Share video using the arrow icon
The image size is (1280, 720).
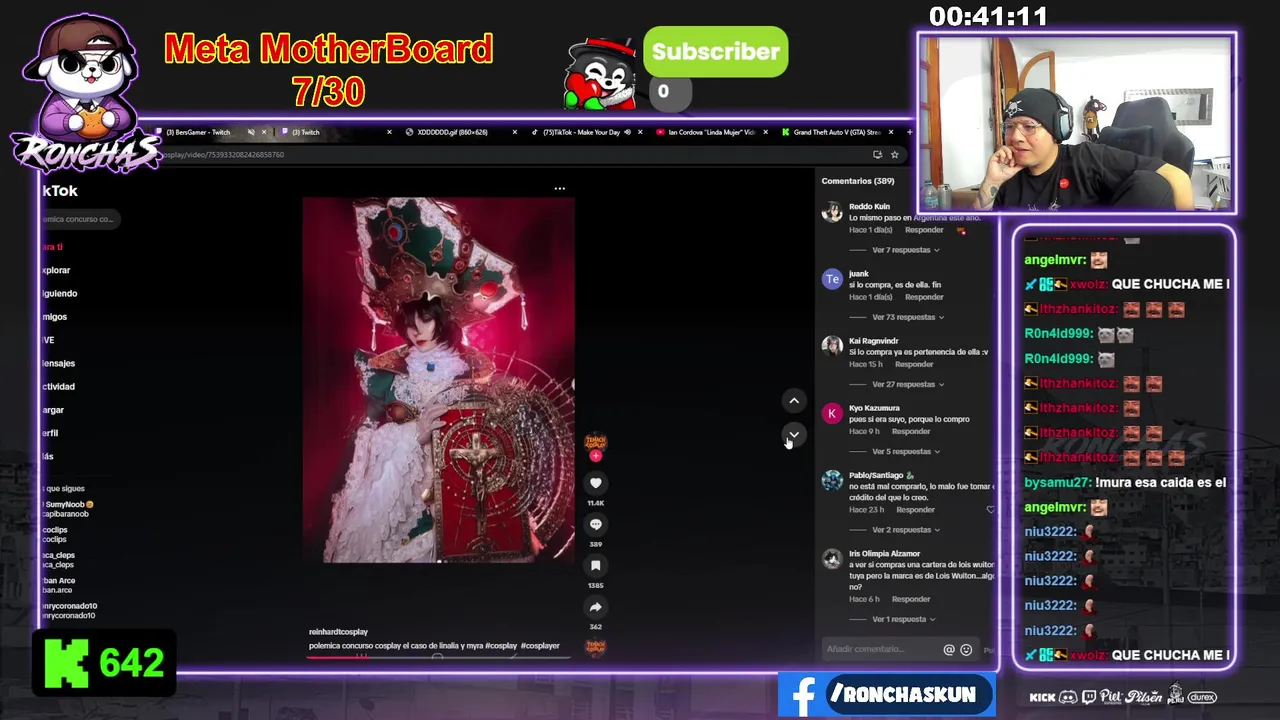coord(595,607)
